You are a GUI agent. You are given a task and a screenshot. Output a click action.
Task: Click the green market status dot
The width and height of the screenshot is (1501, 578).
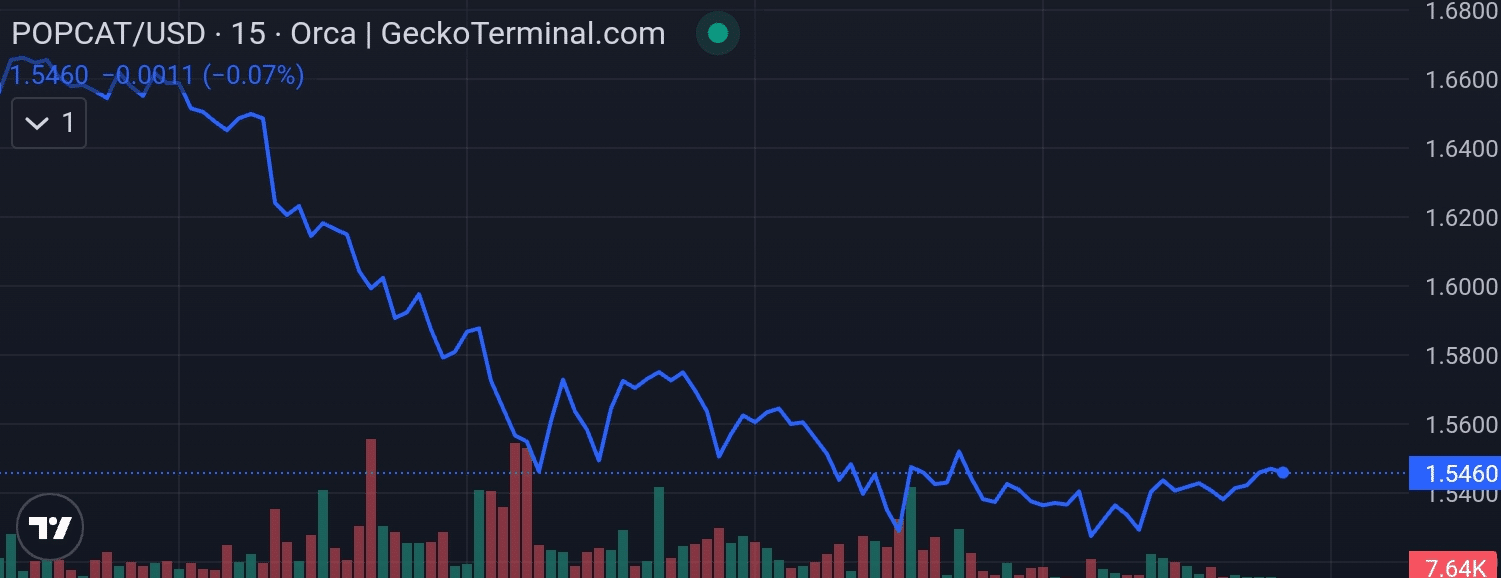coord(717,33)
